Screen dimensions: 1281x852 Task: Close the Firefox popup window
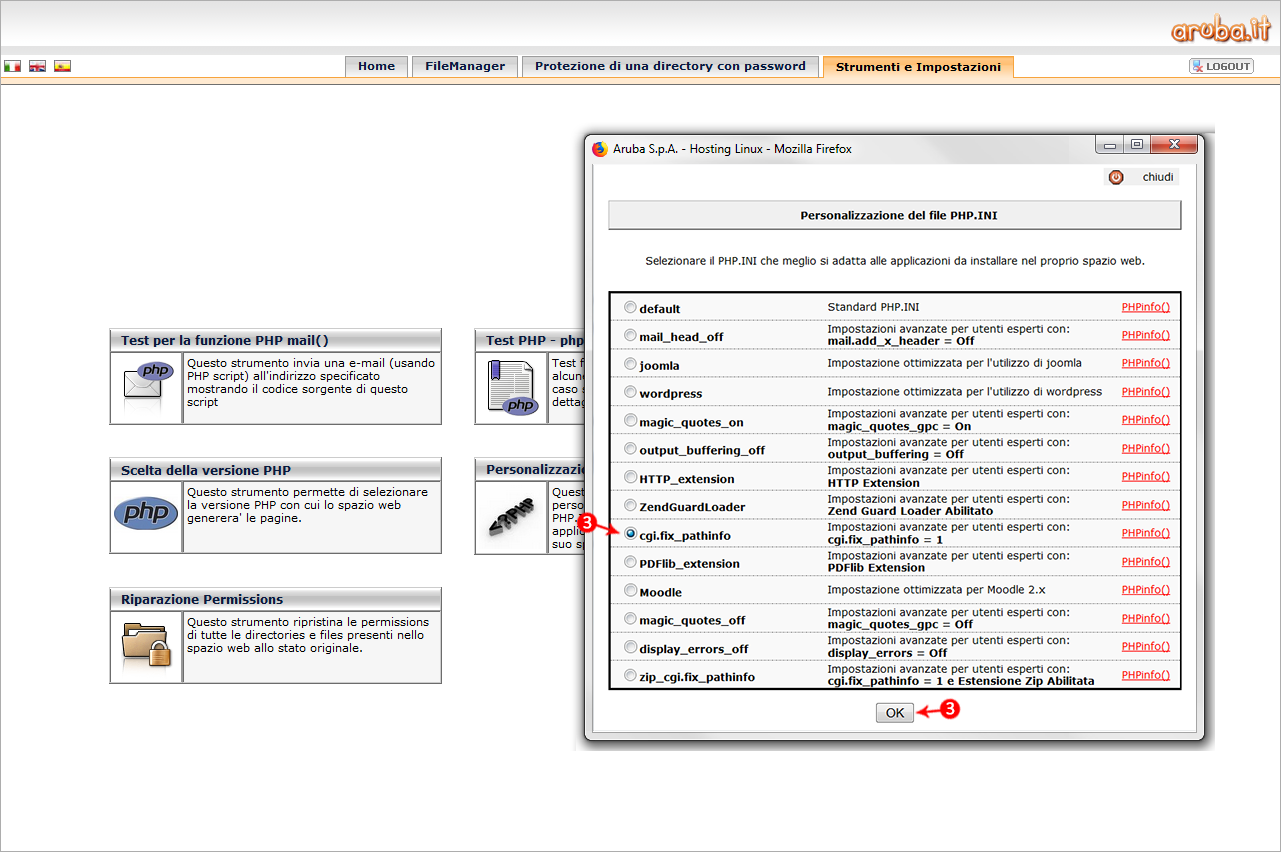(1173, 144)
